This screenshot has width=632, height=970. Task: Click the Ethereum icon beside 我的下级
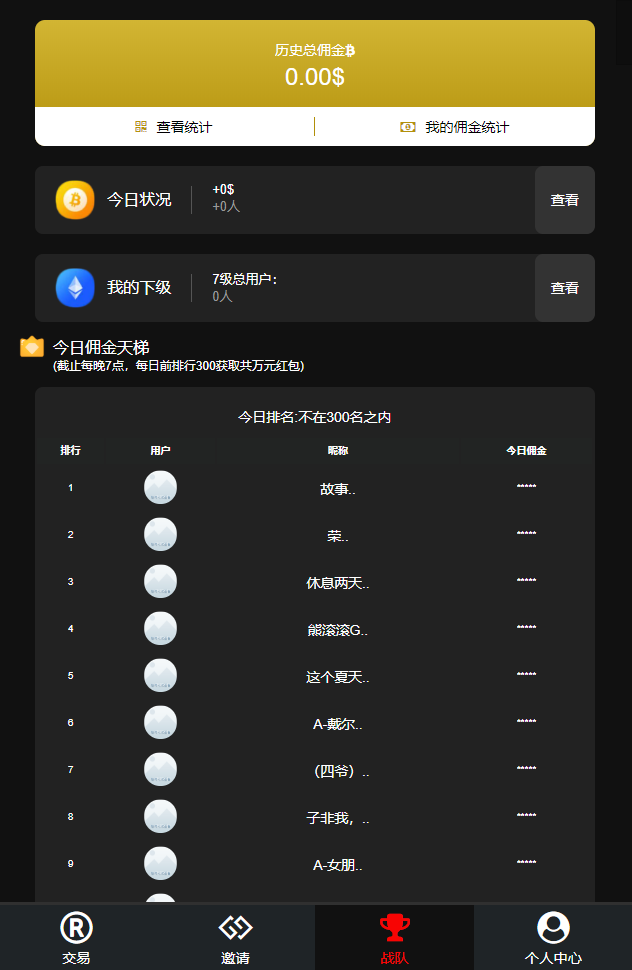(75, 288)
